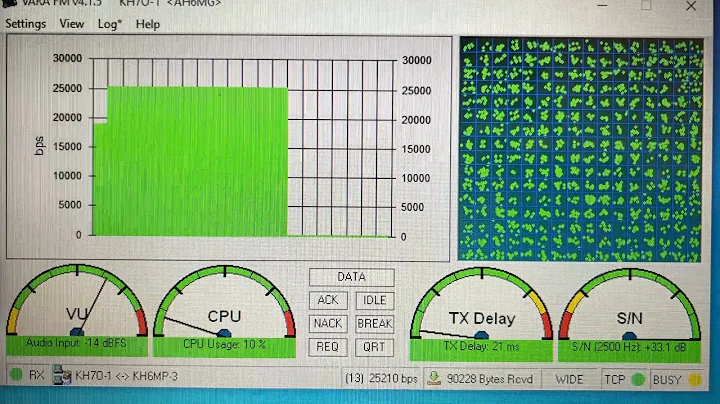Open the Help menu
Viewport: 720px width, 404px height.
(x=147, y=24)
